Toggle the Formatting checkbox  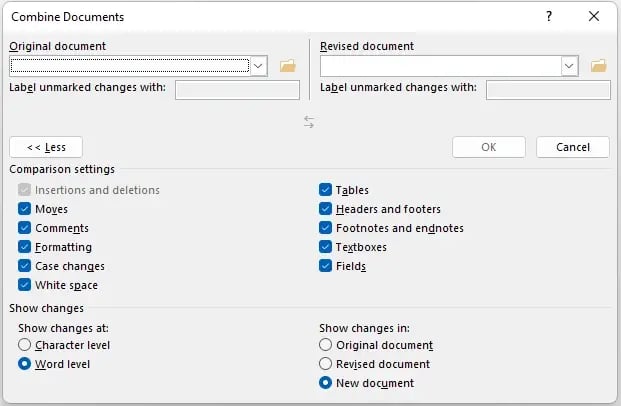pos(24,247)
